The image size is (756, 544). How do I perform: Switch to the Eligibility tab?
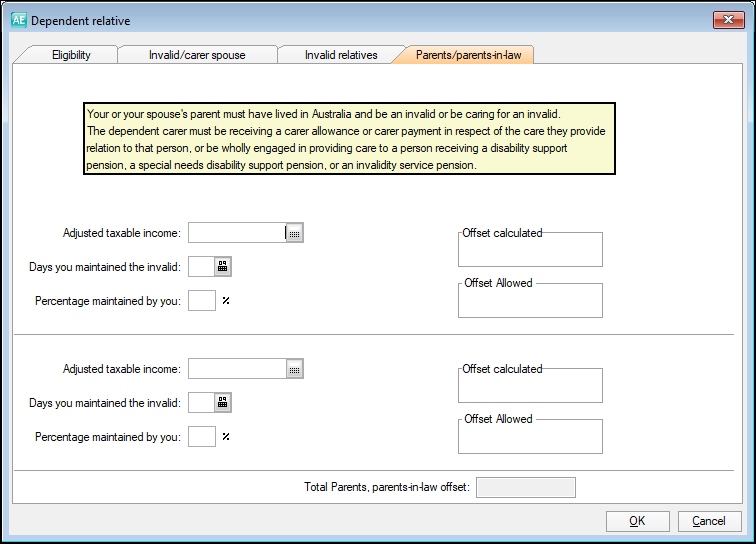(71, 55)
